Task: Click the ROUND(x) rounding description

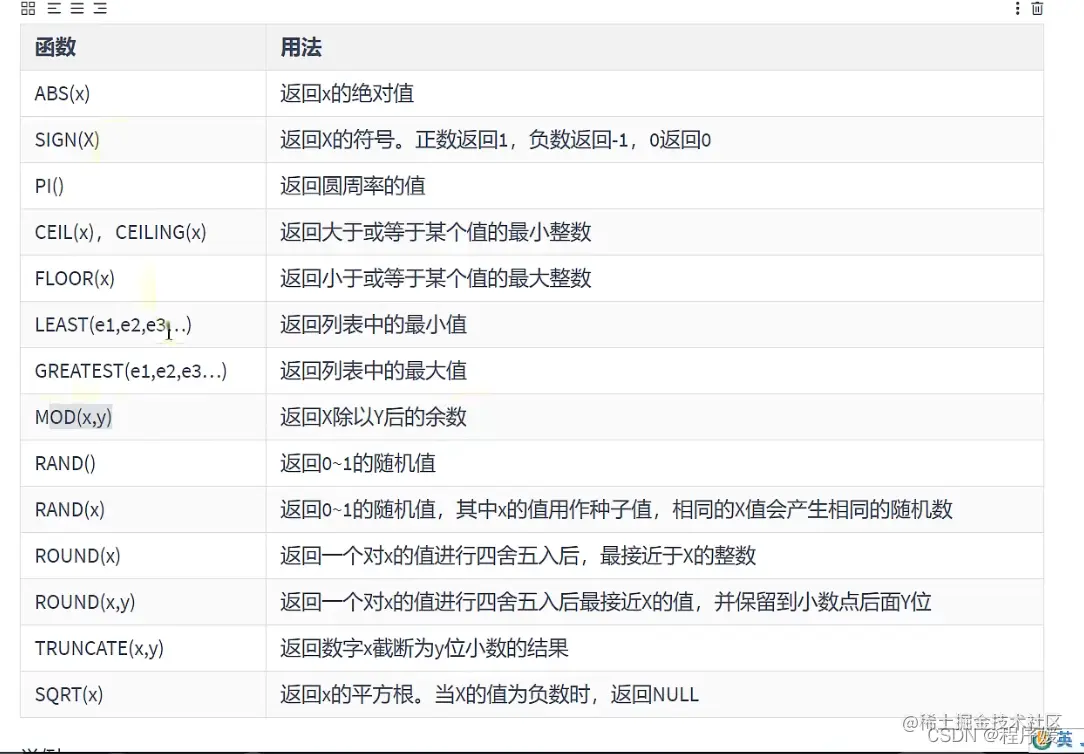Action: pyautogui.click(x=518, y=556)
